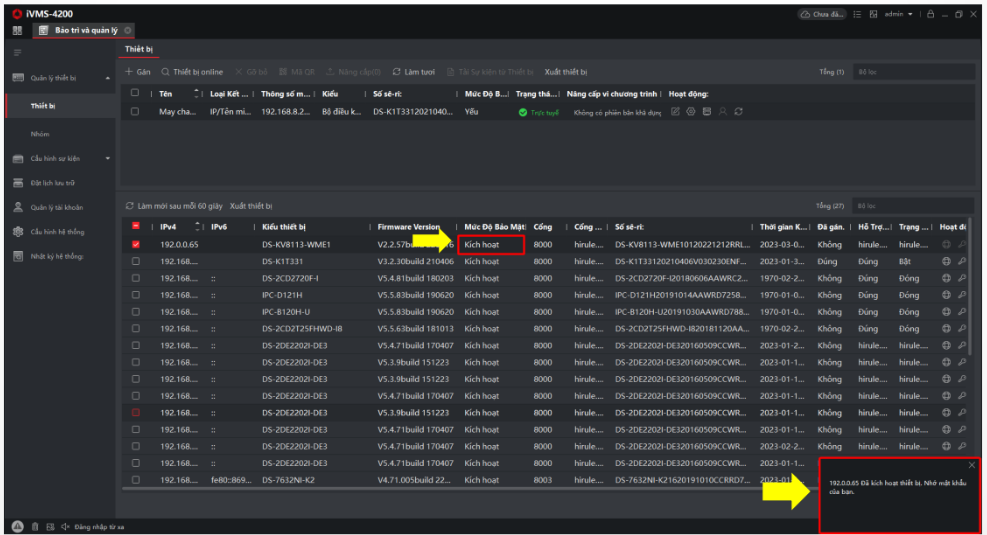Click the online device list vertical scrollbar

click(x=968, y=290)
